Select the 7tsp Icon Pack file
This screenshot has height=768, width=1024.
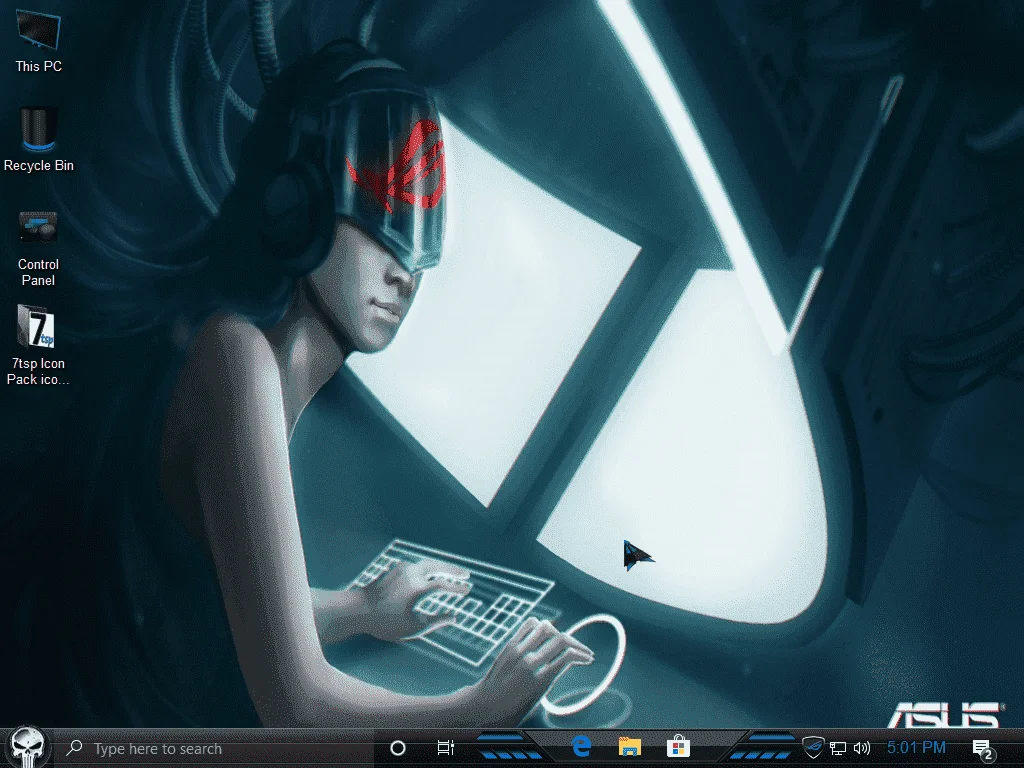coord(38,345)
